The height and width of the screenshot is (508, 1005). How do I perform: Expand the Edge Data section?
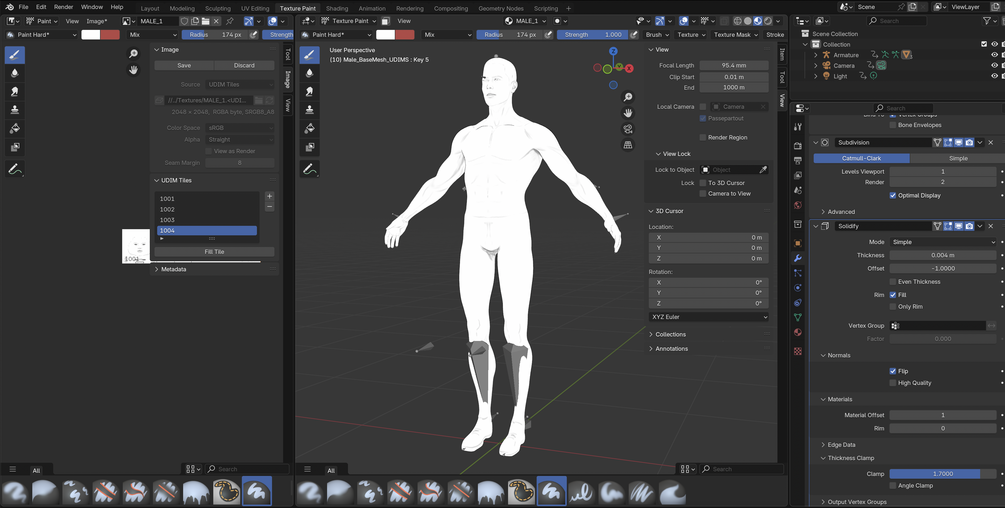coord(841,444)
